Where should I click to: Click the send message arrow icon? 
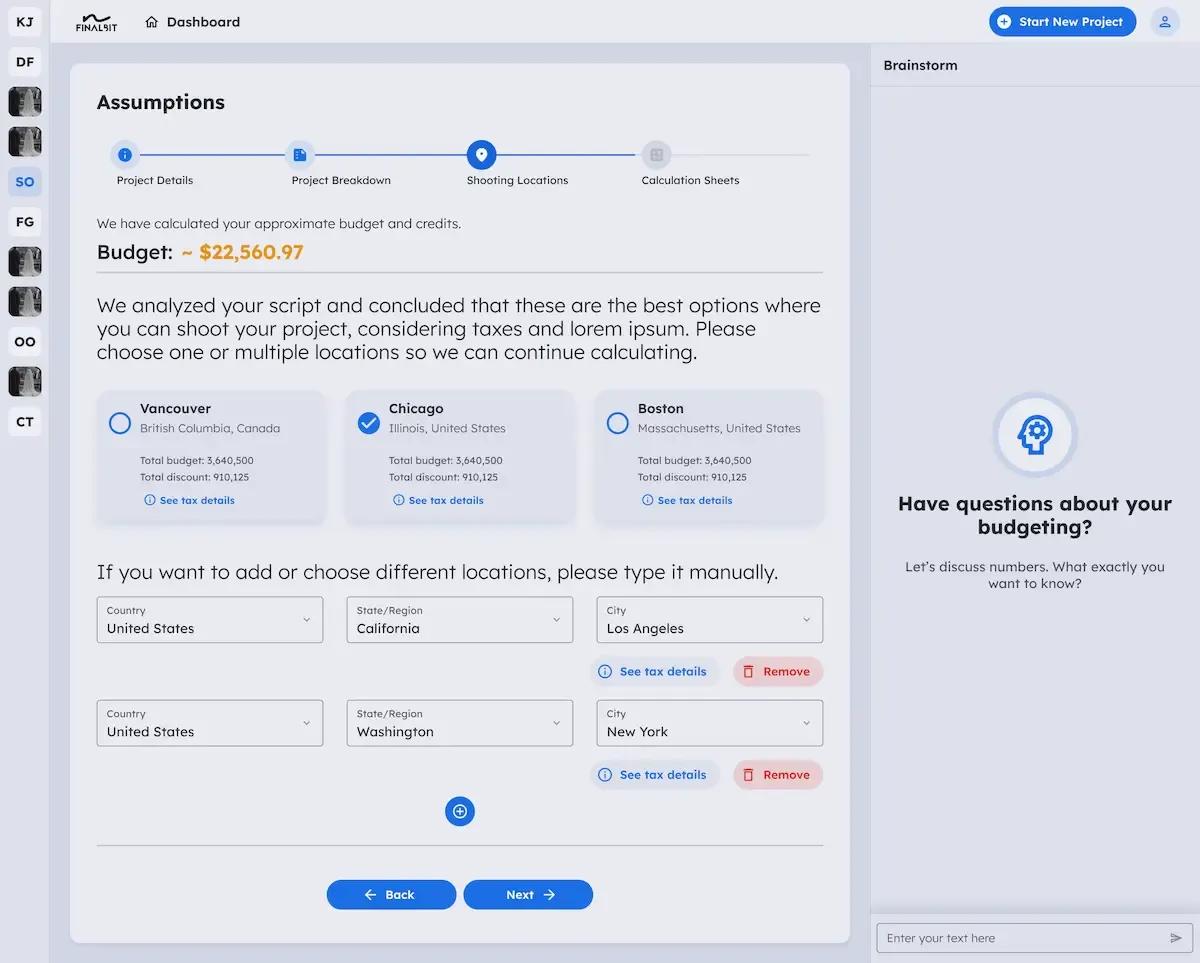[1175, 938]
